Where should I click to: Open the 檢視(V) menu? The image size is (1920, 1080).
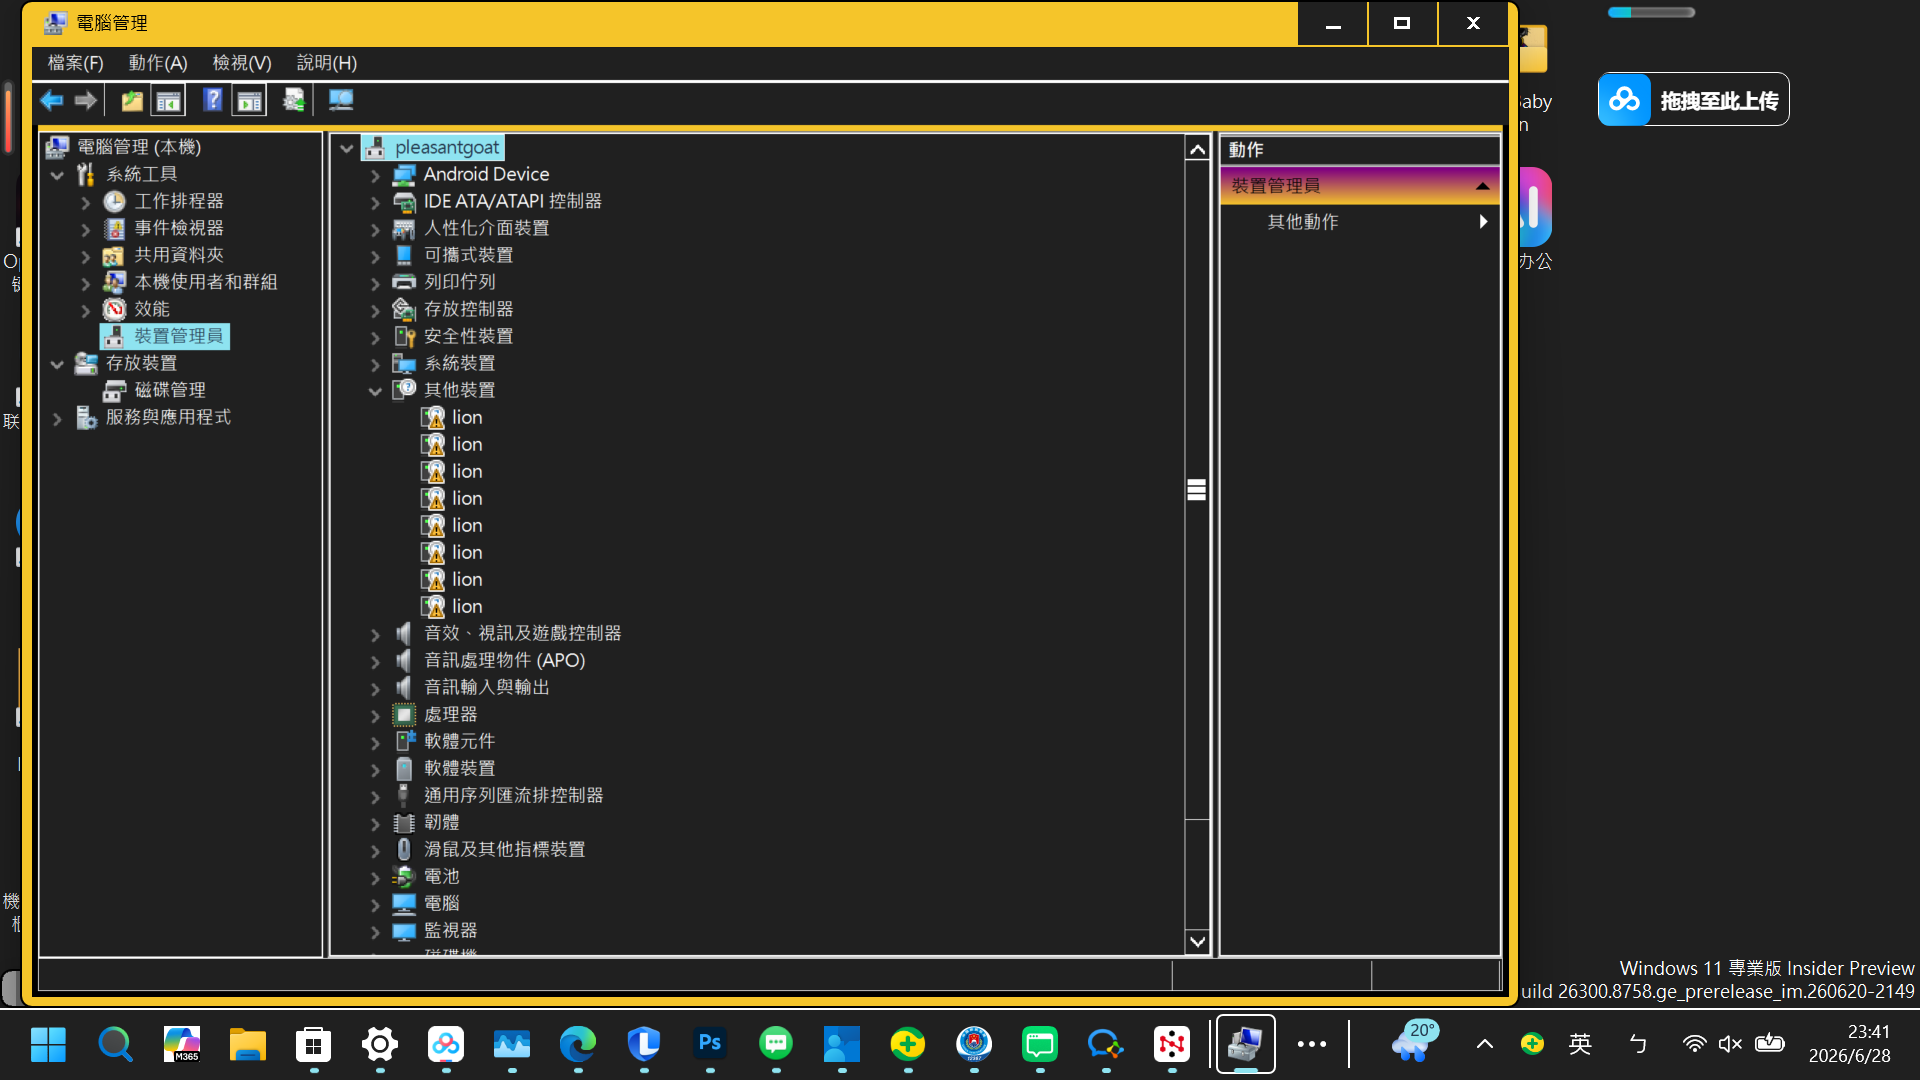242,63
